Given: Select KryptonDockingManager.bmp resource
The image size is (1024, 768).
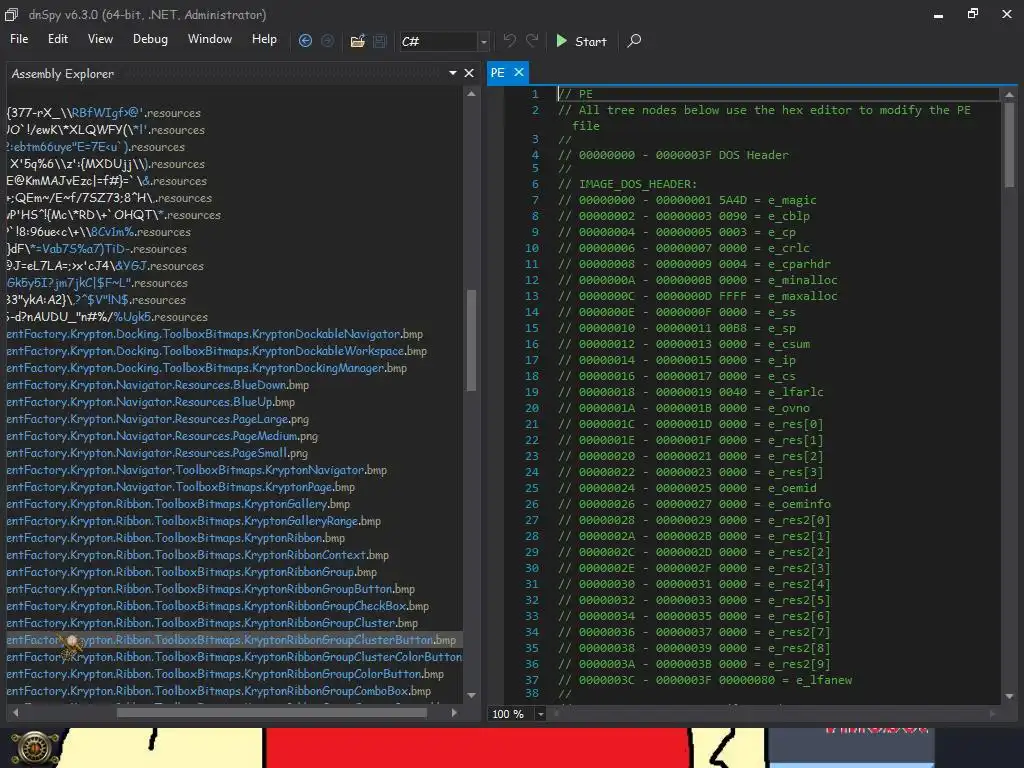Looking at the screenshot, I should pyautogui.click(x=206, y=368).
